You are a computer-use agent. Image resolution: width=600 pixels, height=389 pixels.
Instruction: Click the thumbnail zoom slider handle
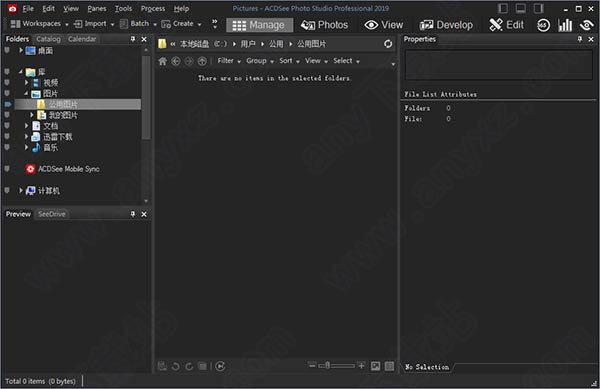point(328,366)
